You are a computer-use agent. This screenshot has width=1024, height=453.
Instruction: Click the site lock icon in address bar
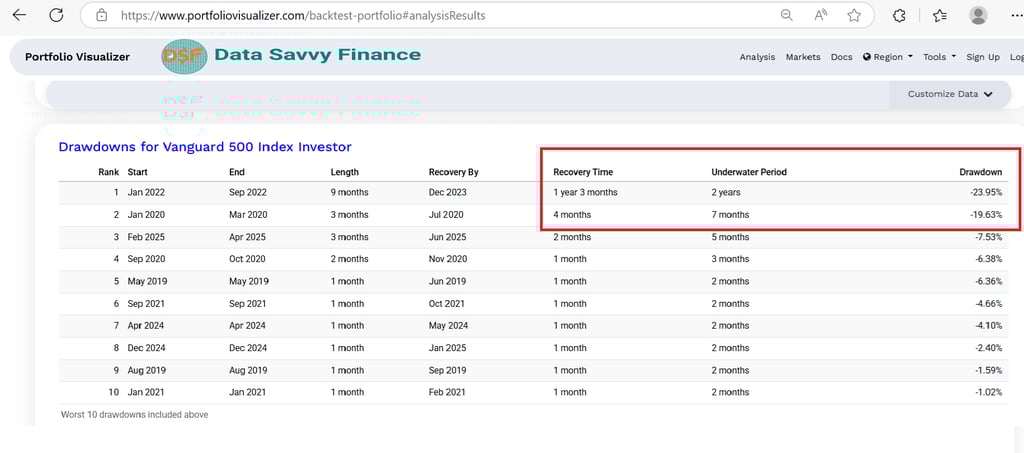[101, 15]
